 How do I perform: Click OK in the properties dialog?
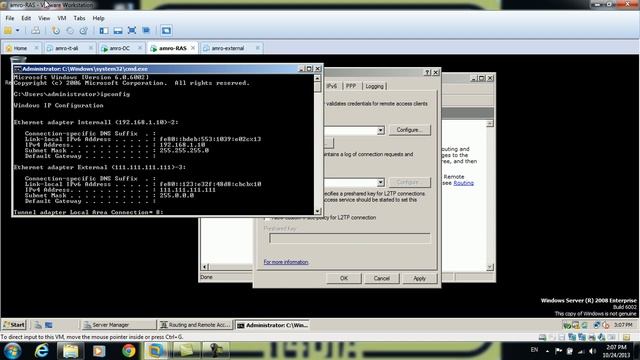tap(344, 278)
